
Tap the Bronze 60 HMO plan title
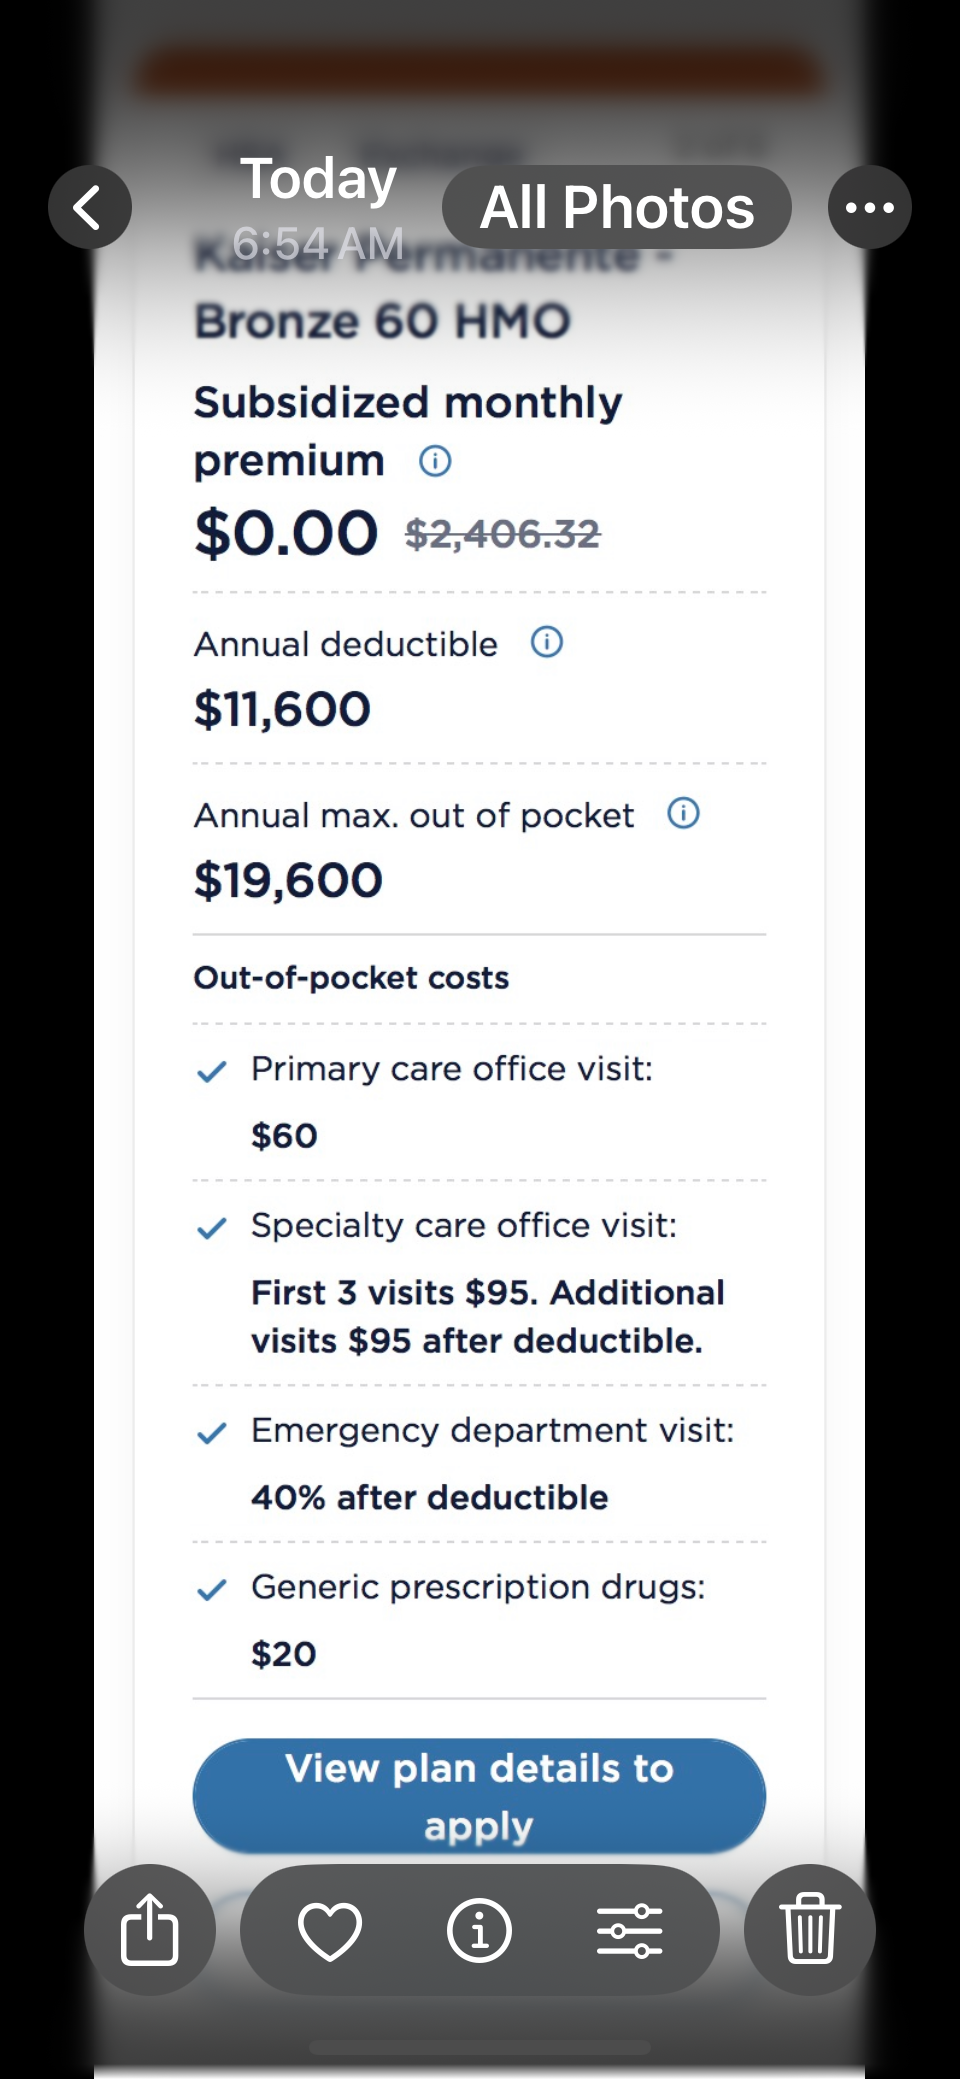[x=383, y=322]
